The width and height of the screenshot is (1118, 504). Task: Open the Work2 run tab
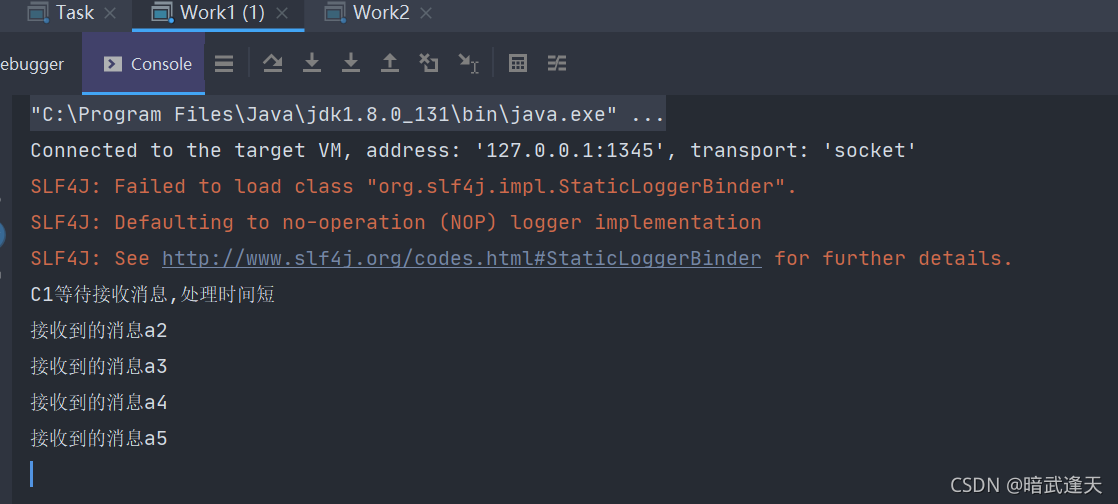(379, 13)
